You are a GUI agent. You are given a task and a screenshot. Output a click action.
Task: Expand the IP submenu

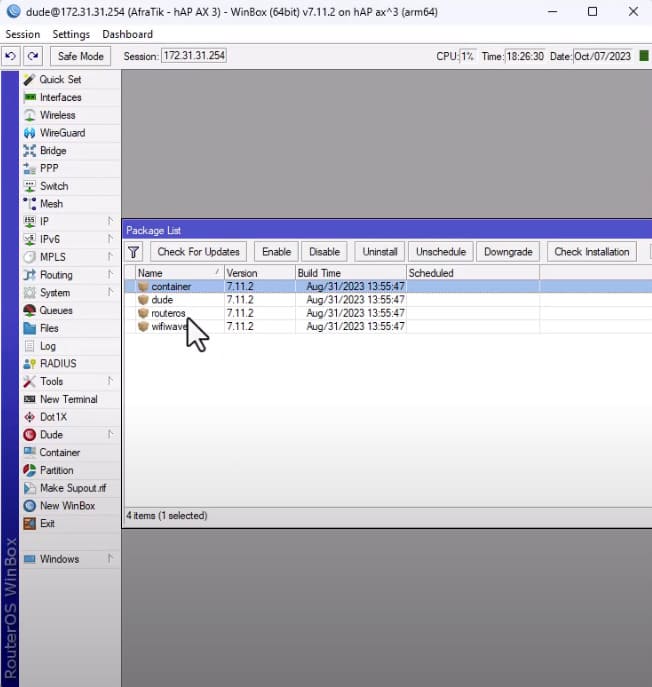click(x=110, y=221)
